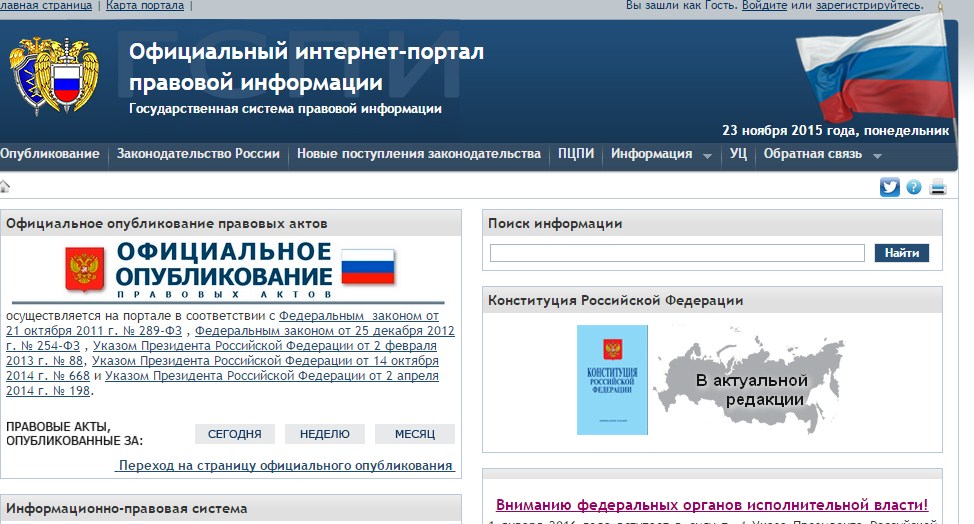
Task: Open help via blue question mark icon
Action: pyautogui.click(x=914, y=186)
